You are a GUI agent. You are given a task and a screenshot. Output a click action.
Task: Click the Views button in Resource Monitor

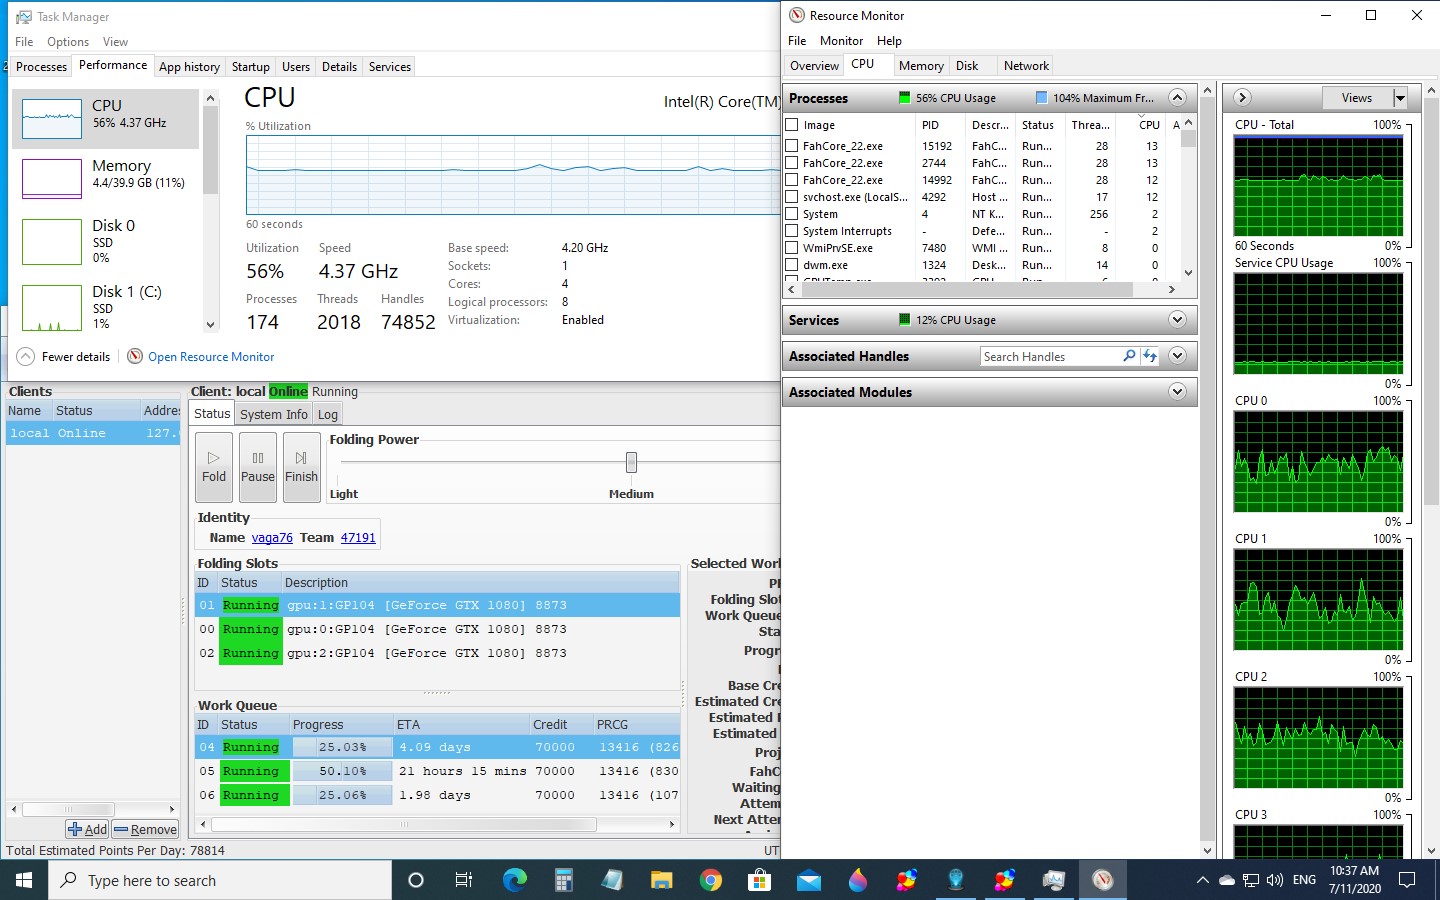[1357, 98]
